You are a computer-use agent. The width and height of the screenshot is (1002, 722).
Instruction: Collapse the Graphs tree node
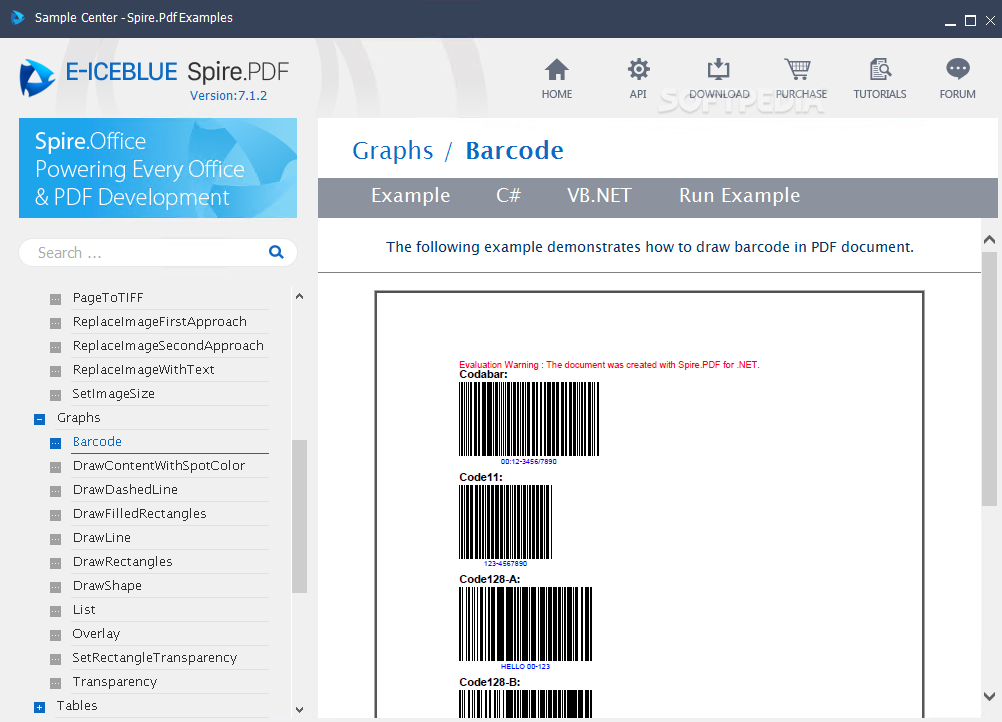click(40, 419)
